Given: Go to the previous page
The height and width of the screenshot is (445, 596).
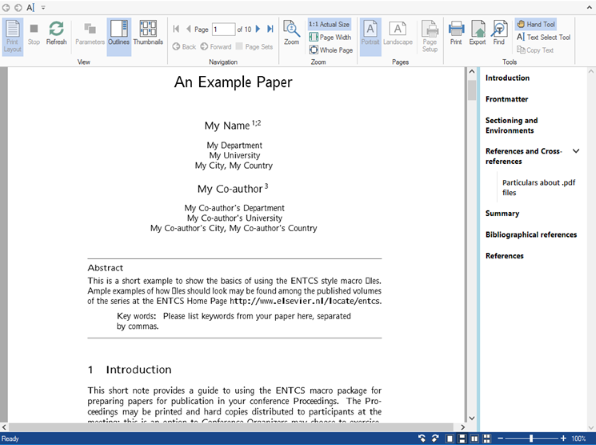Looking at the screenshot, I should tap(189, 29).
